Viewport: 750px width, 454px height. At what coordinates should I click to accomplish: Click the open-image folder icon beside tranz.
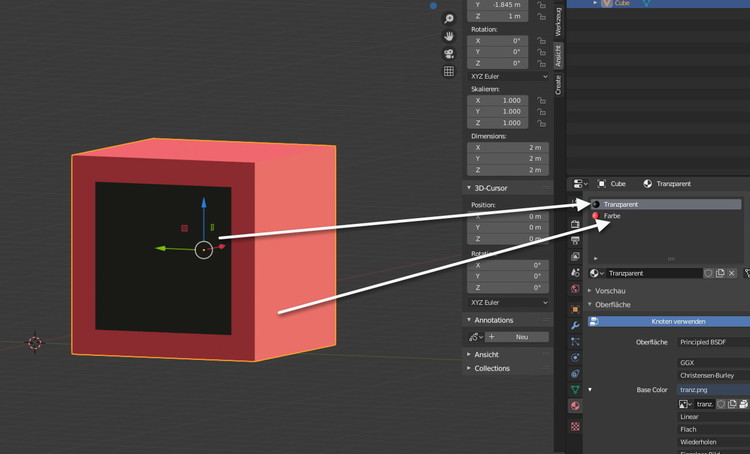(743, 404)
